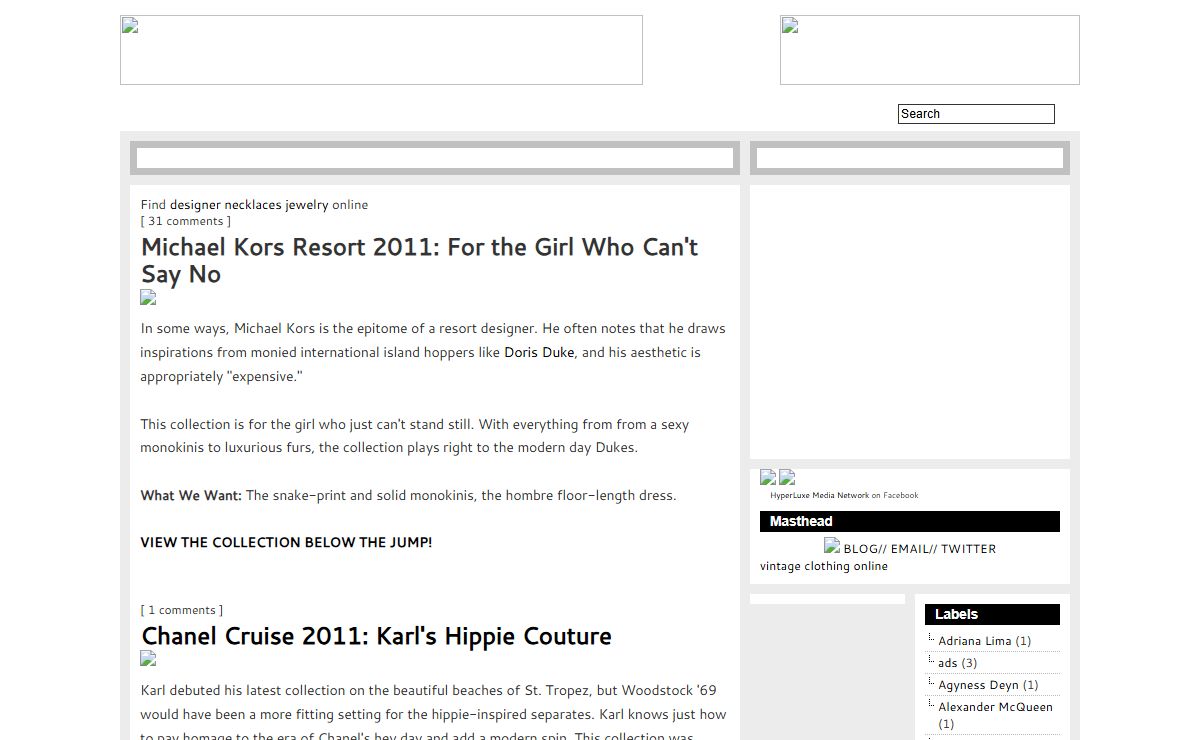Open the Chanel Cruise 2011 post title
1200x740 pixels.
[376, 636]
